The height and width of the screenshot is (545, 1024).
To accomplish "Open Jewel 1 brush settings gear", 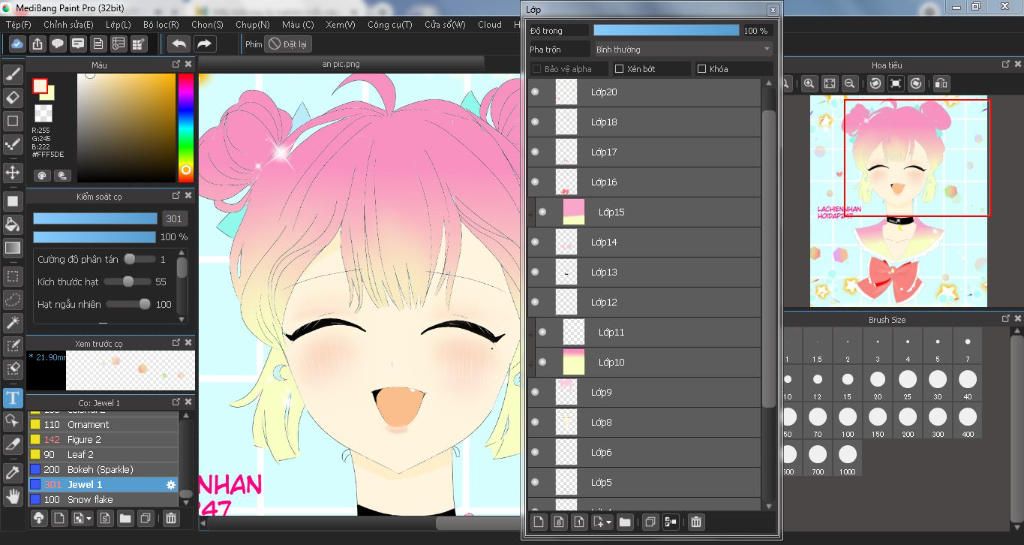I will point(171,485).
